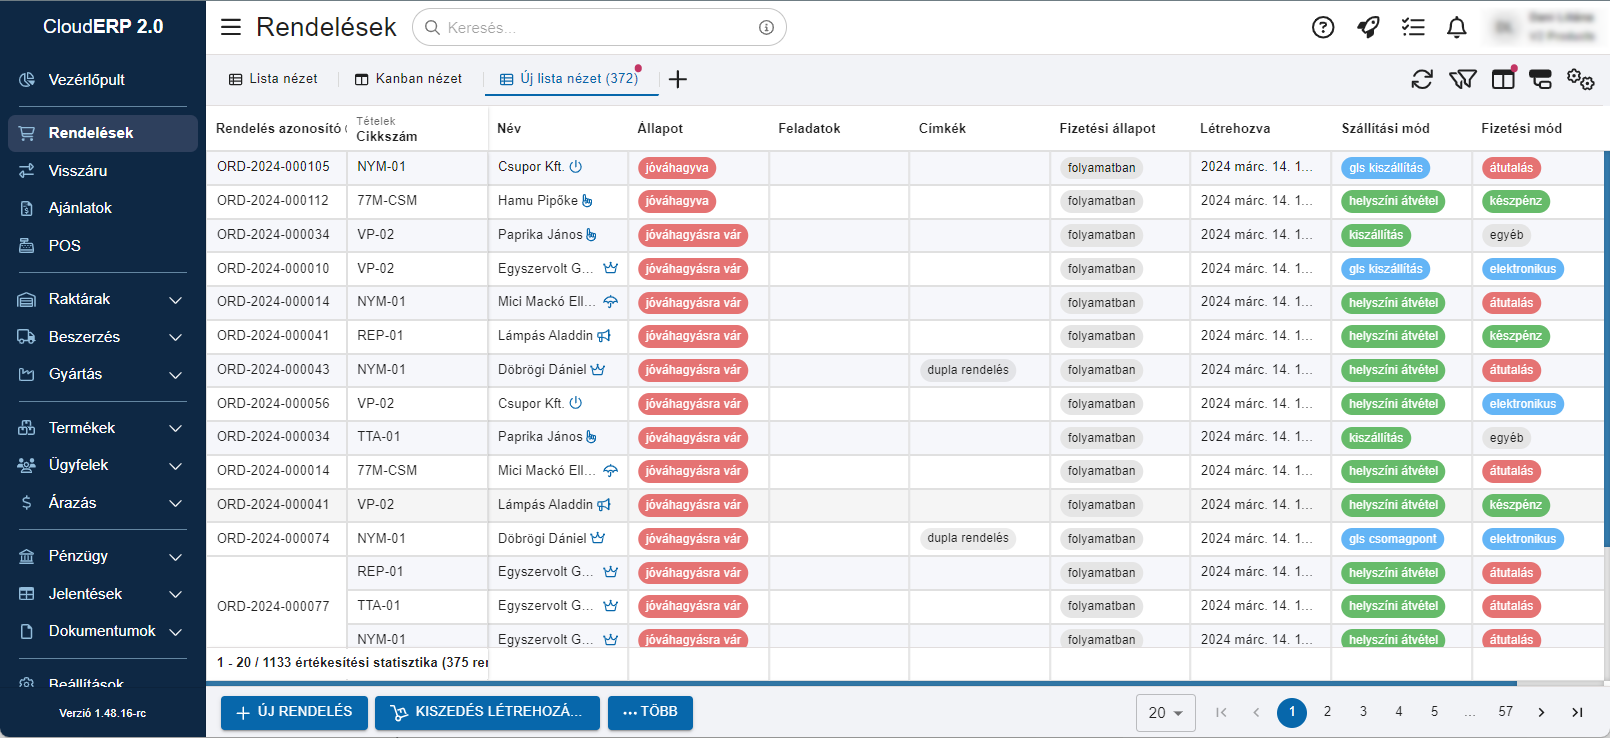Viewport: 1610px width, 738px height.
Task: Click the ÚJ RENDELÉS button
Action: coord(294,712)
